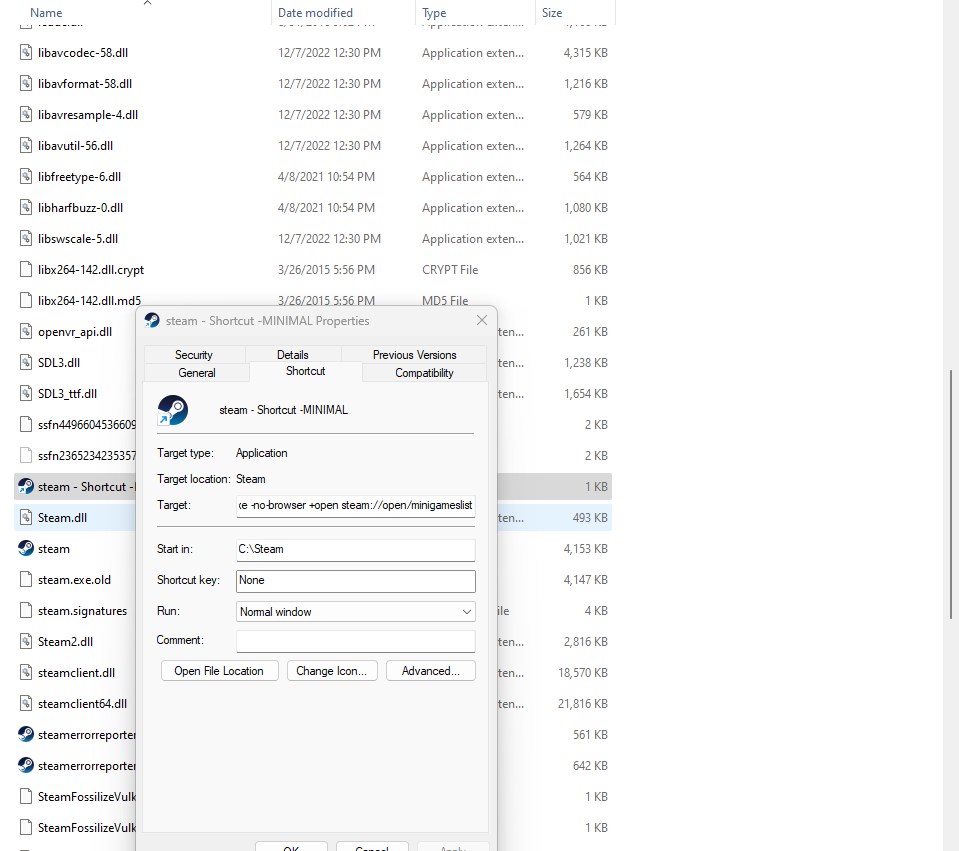Click the SDL3.dll file icon

(26, 362)
